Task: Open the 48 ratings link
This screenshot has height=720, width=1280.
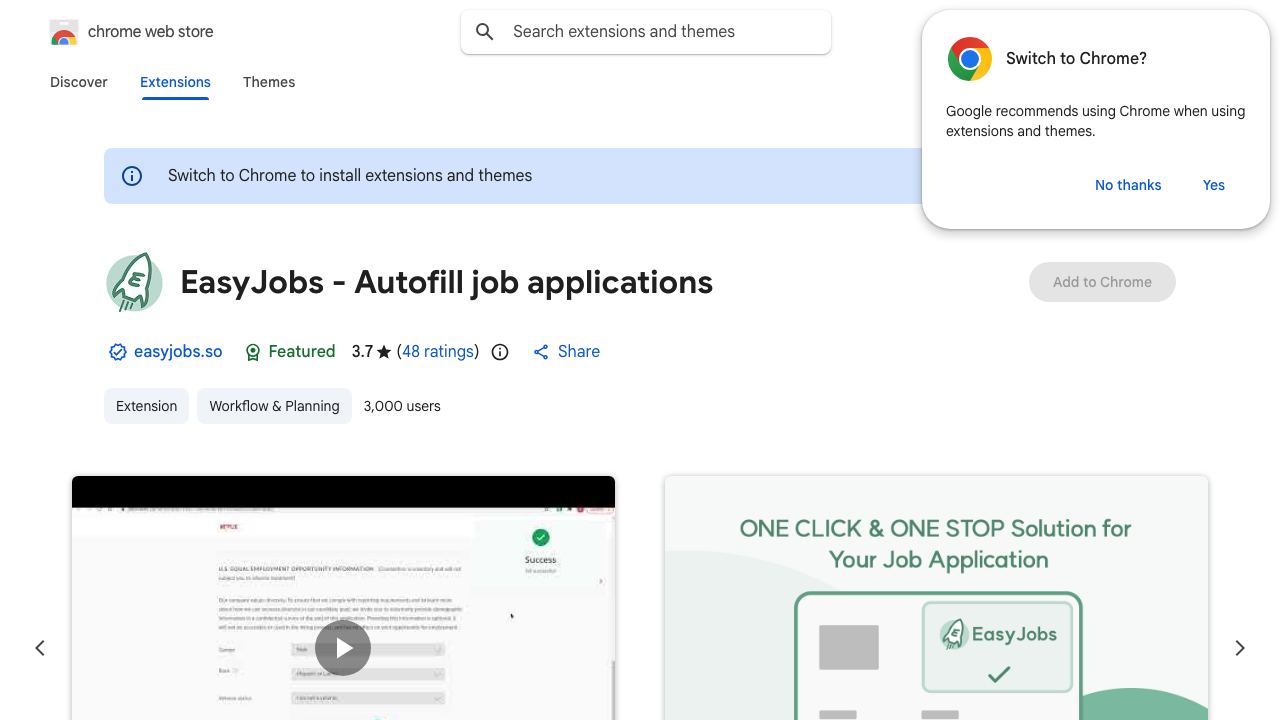Action: click(x=438, y=352)
